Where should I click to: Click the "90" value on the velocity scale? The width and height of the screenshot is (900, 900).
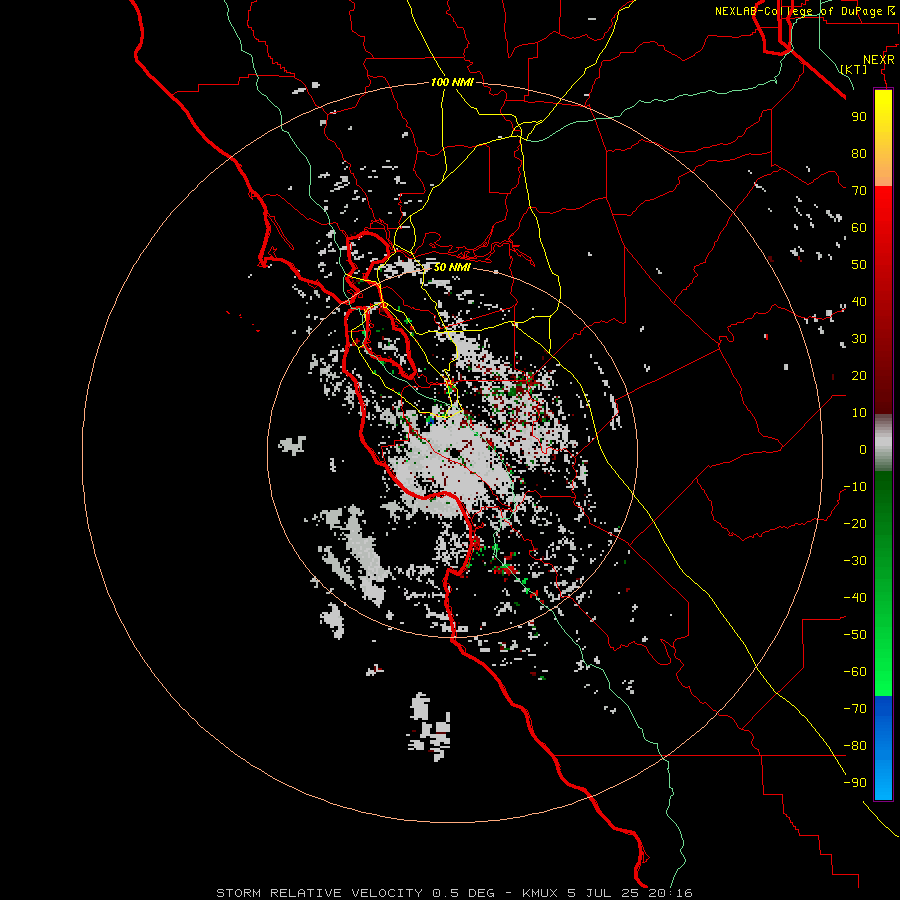point(859,117)
